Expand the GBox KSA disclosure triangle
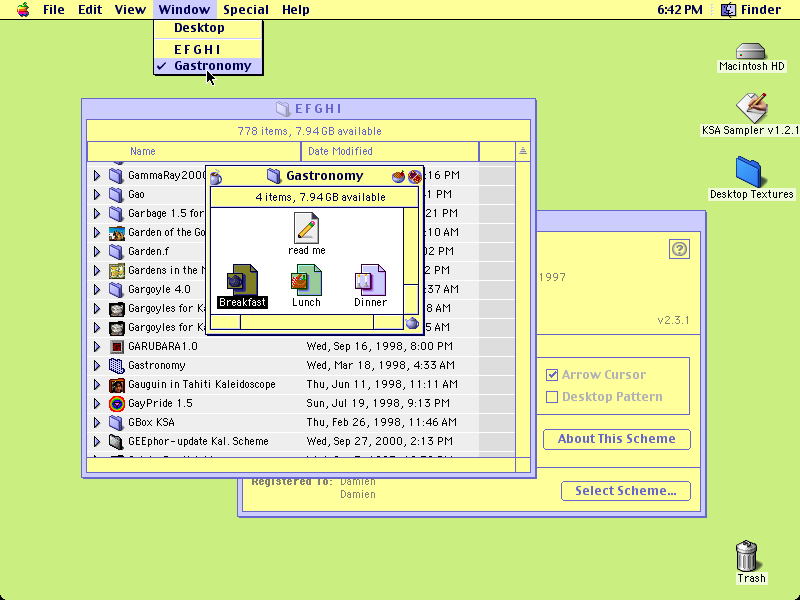 click(97, 422)
